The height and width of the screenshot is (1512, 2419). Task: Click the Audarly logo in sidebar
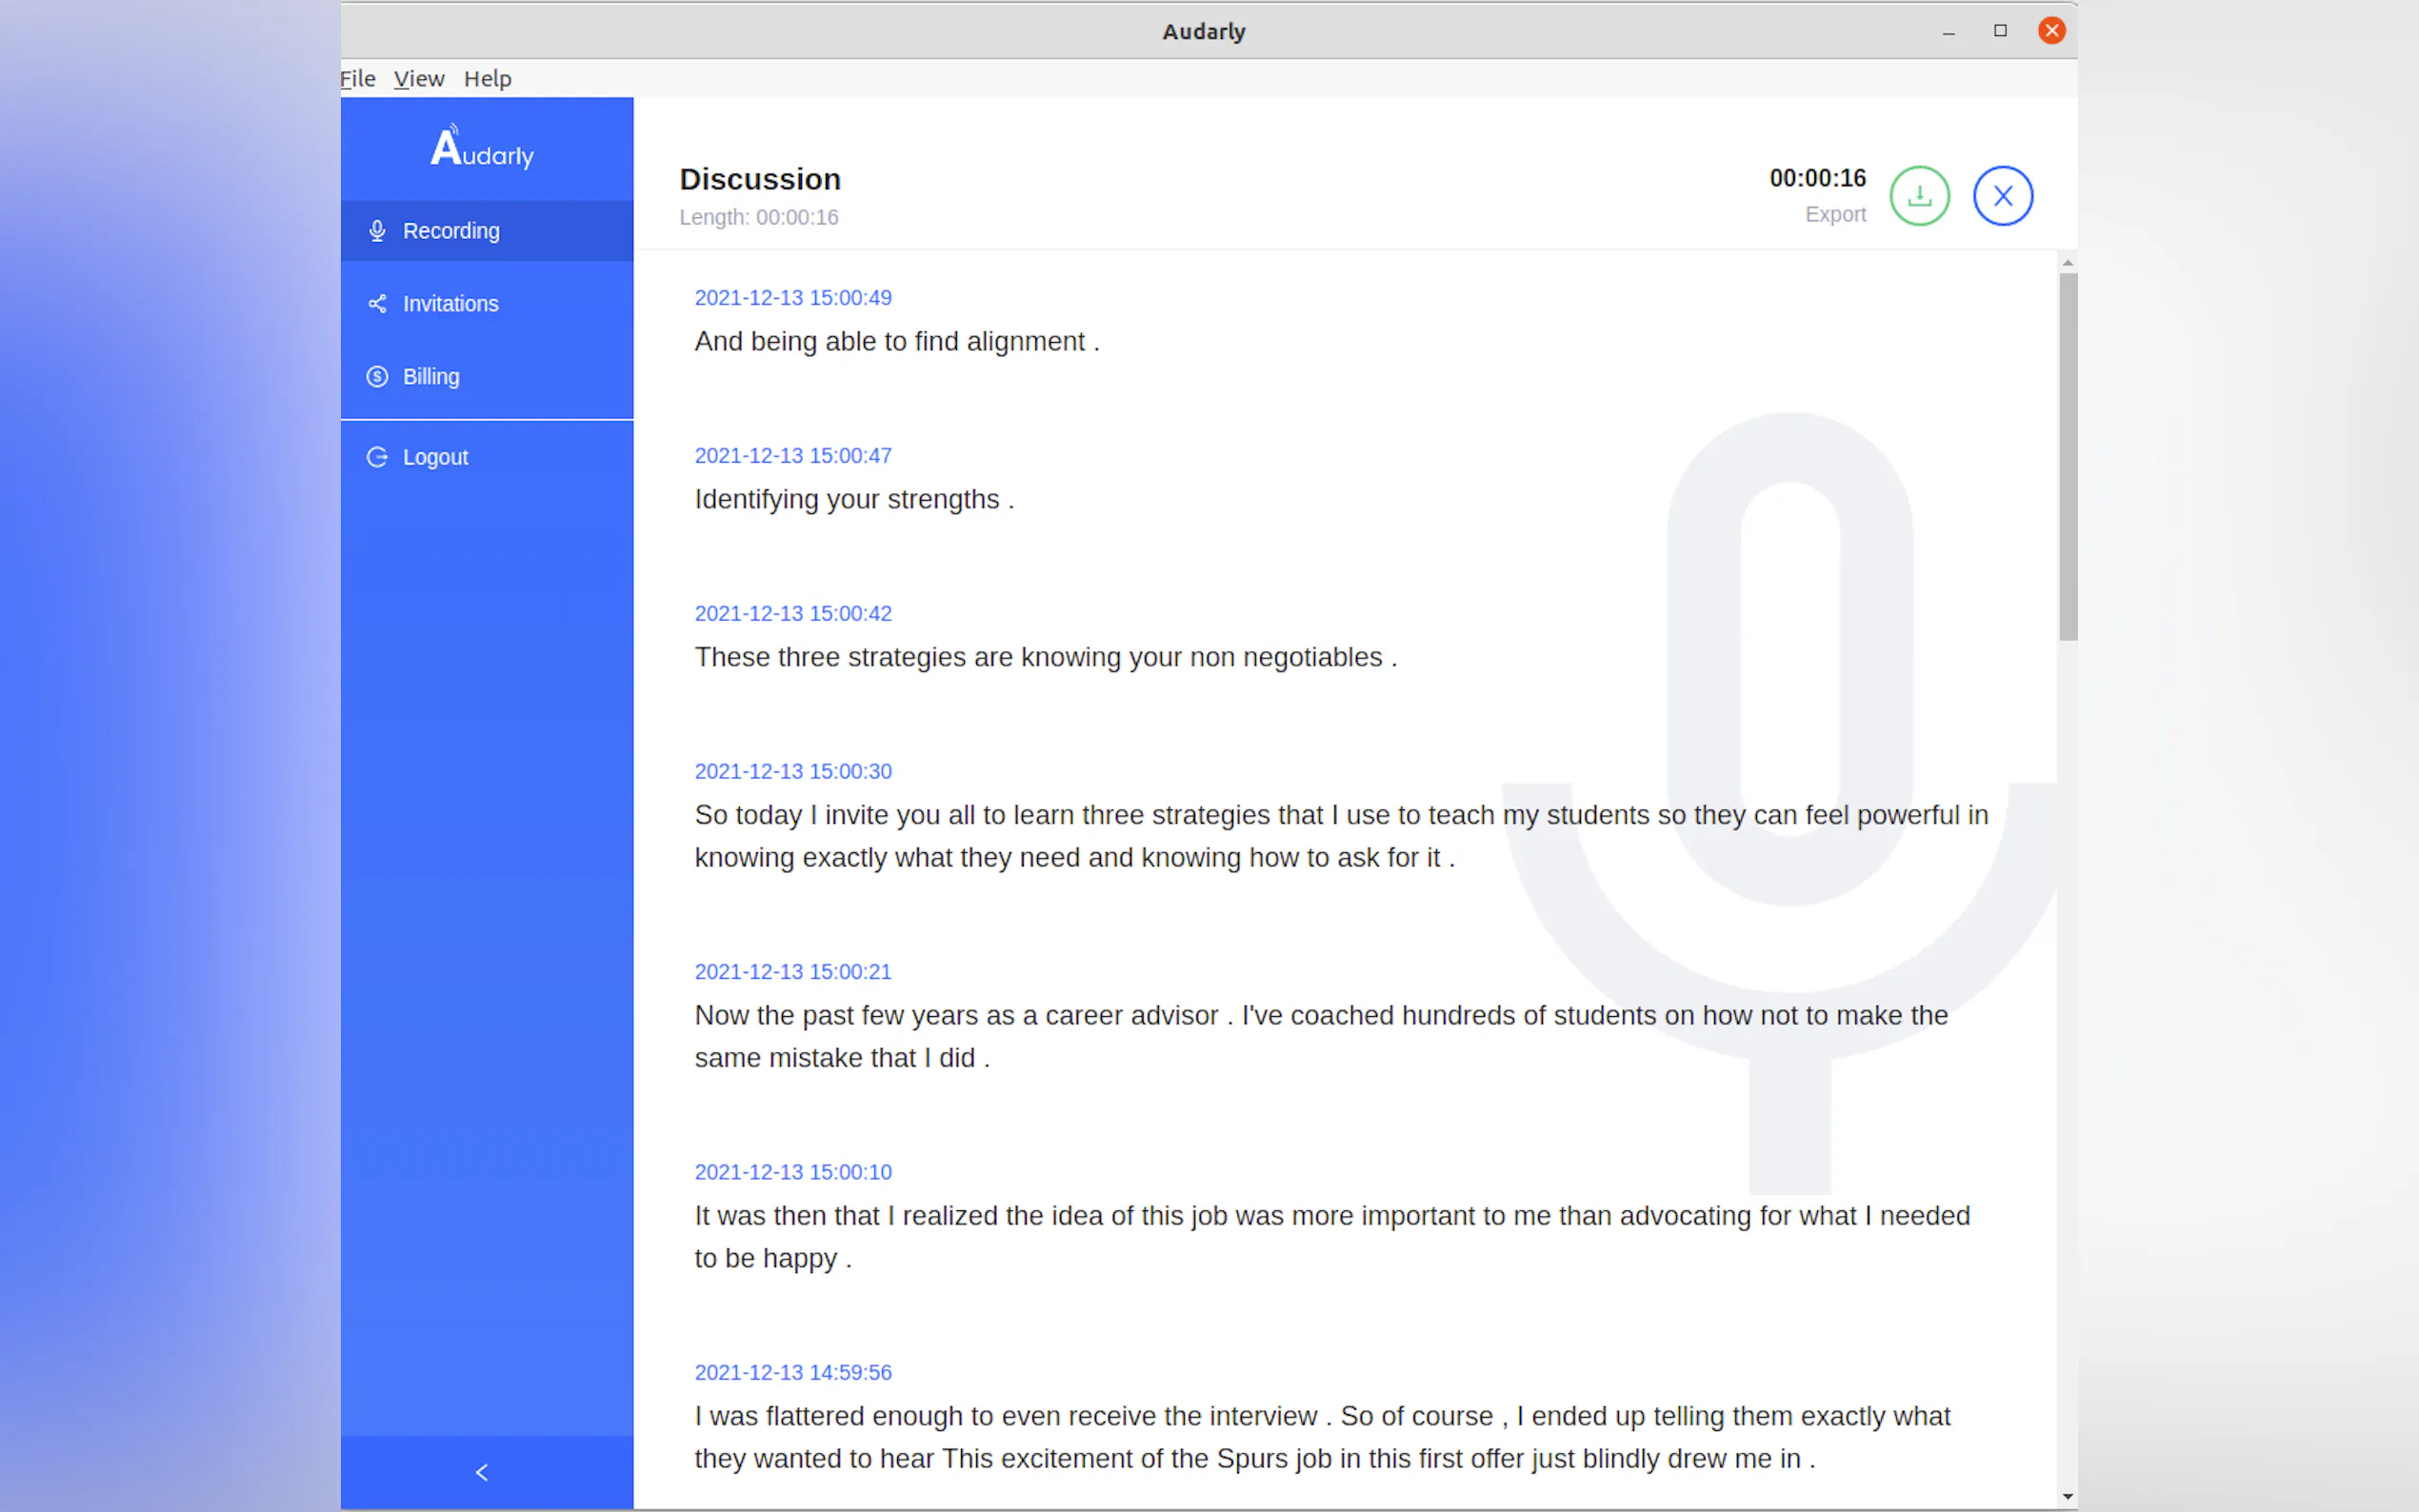pos(483,148)
